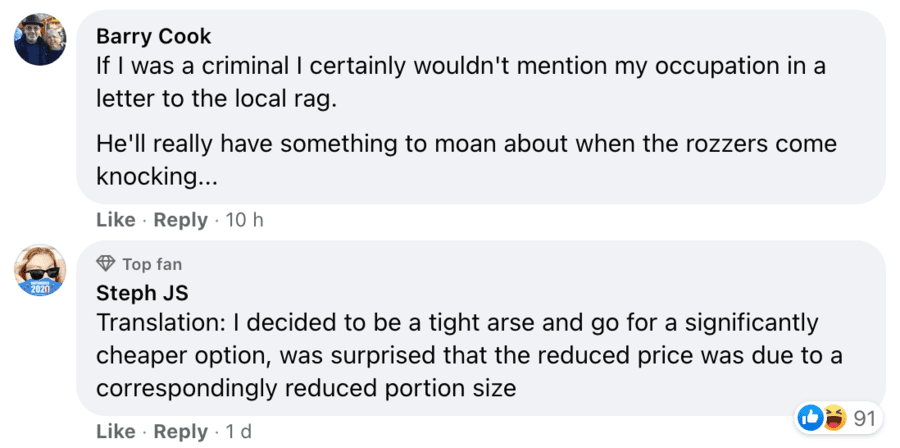Open Barry Cook's profile picture

pyautogui.click(x=40, y=41)
